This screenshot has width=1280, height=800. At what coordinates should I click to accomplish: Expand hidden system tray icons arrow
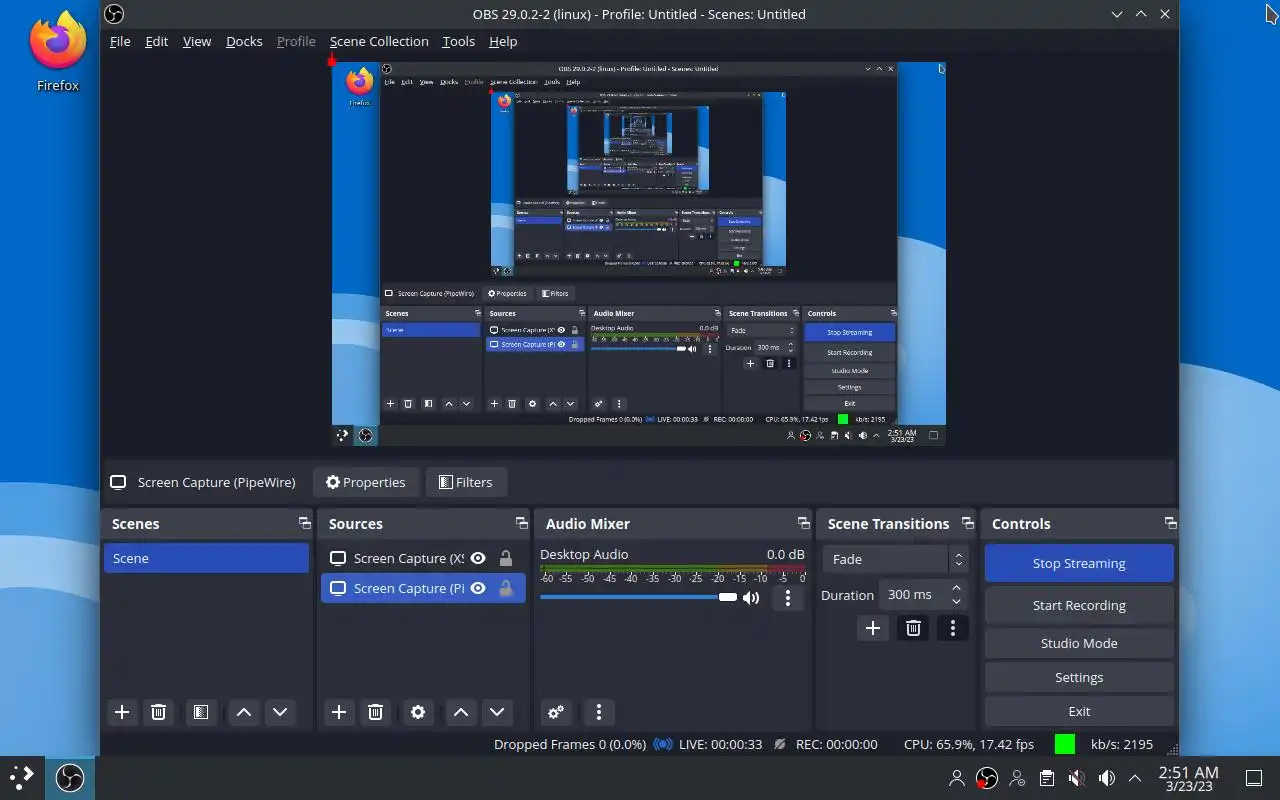click(x=1135, y=778)
